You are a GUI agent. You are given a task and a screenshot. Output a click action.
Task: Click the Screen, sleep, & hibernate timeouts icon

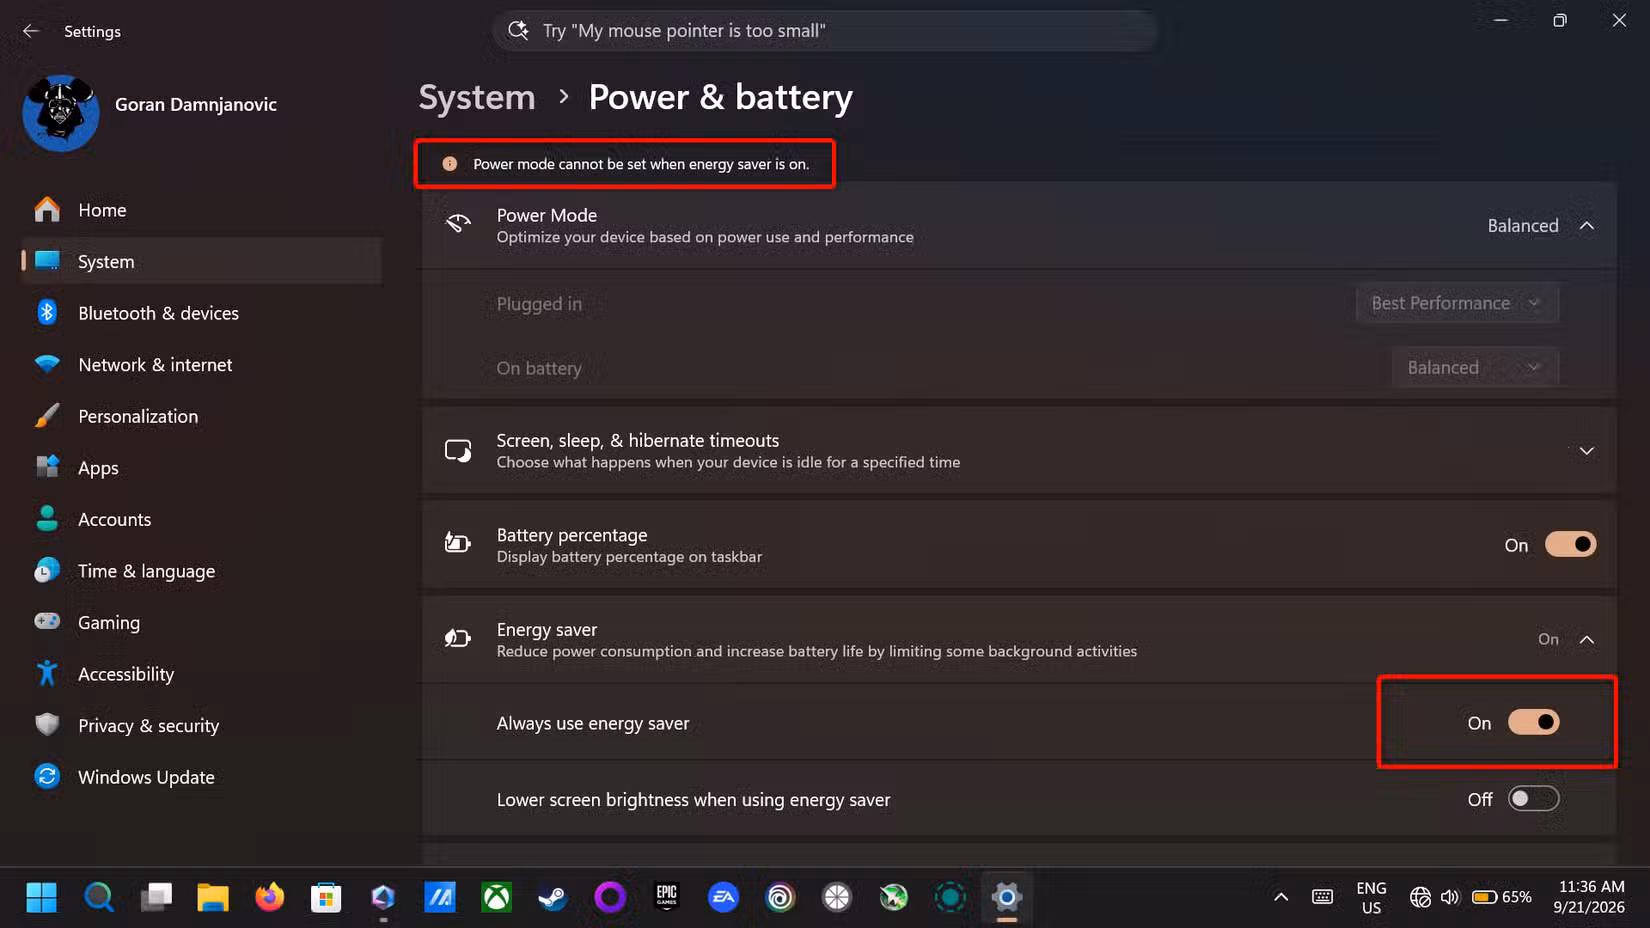coord(458,451)
